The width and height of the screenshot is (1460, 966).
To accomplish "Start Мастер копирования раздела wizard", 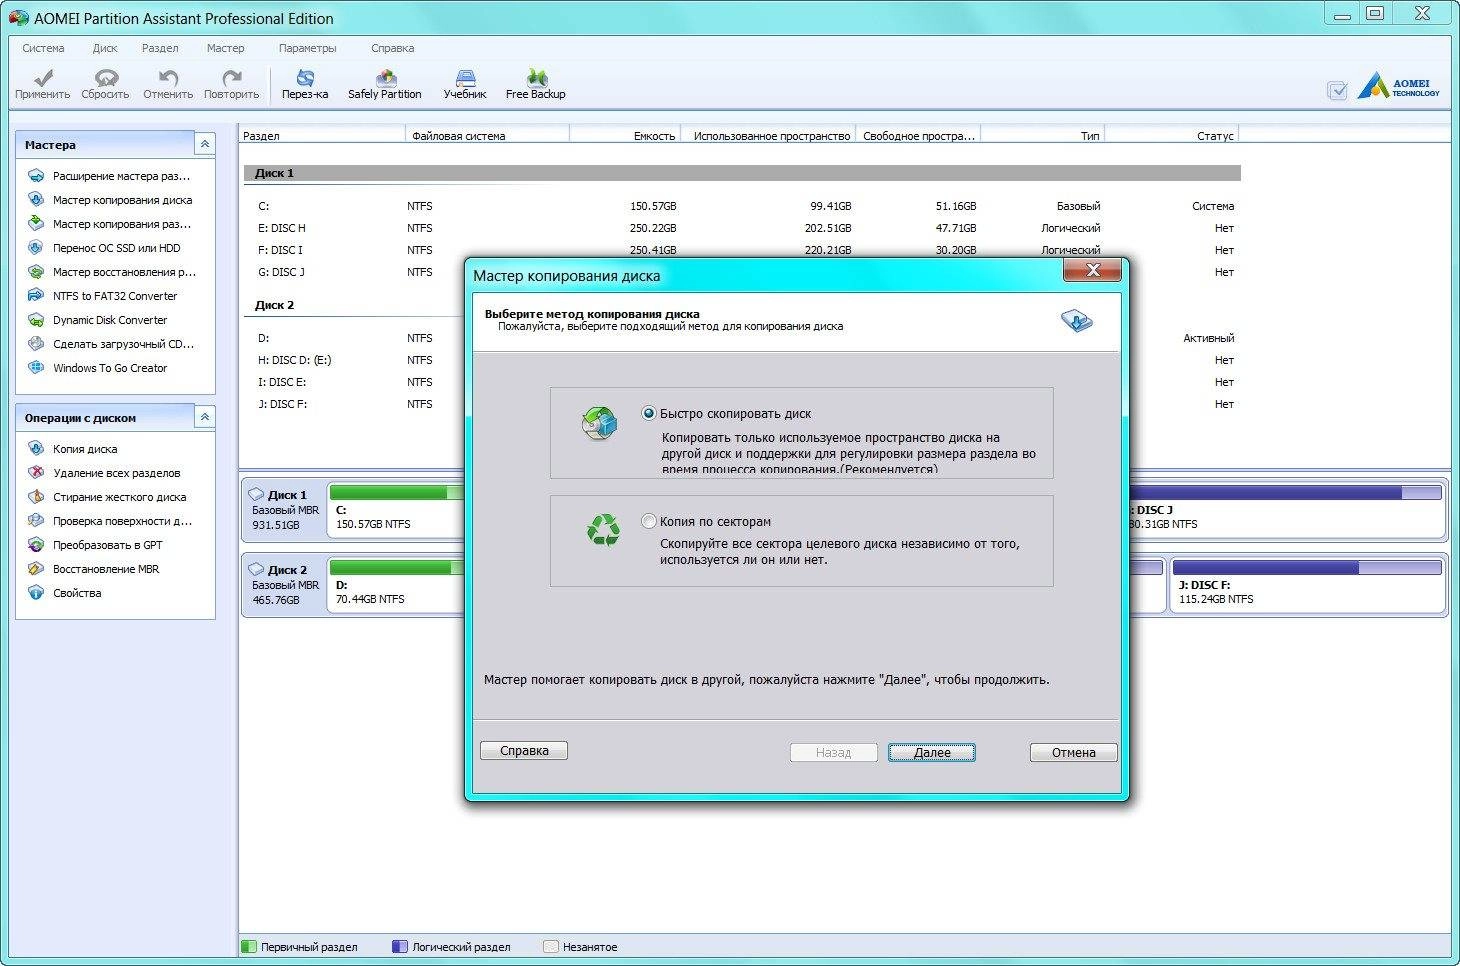I will click(x=122, y=224).
